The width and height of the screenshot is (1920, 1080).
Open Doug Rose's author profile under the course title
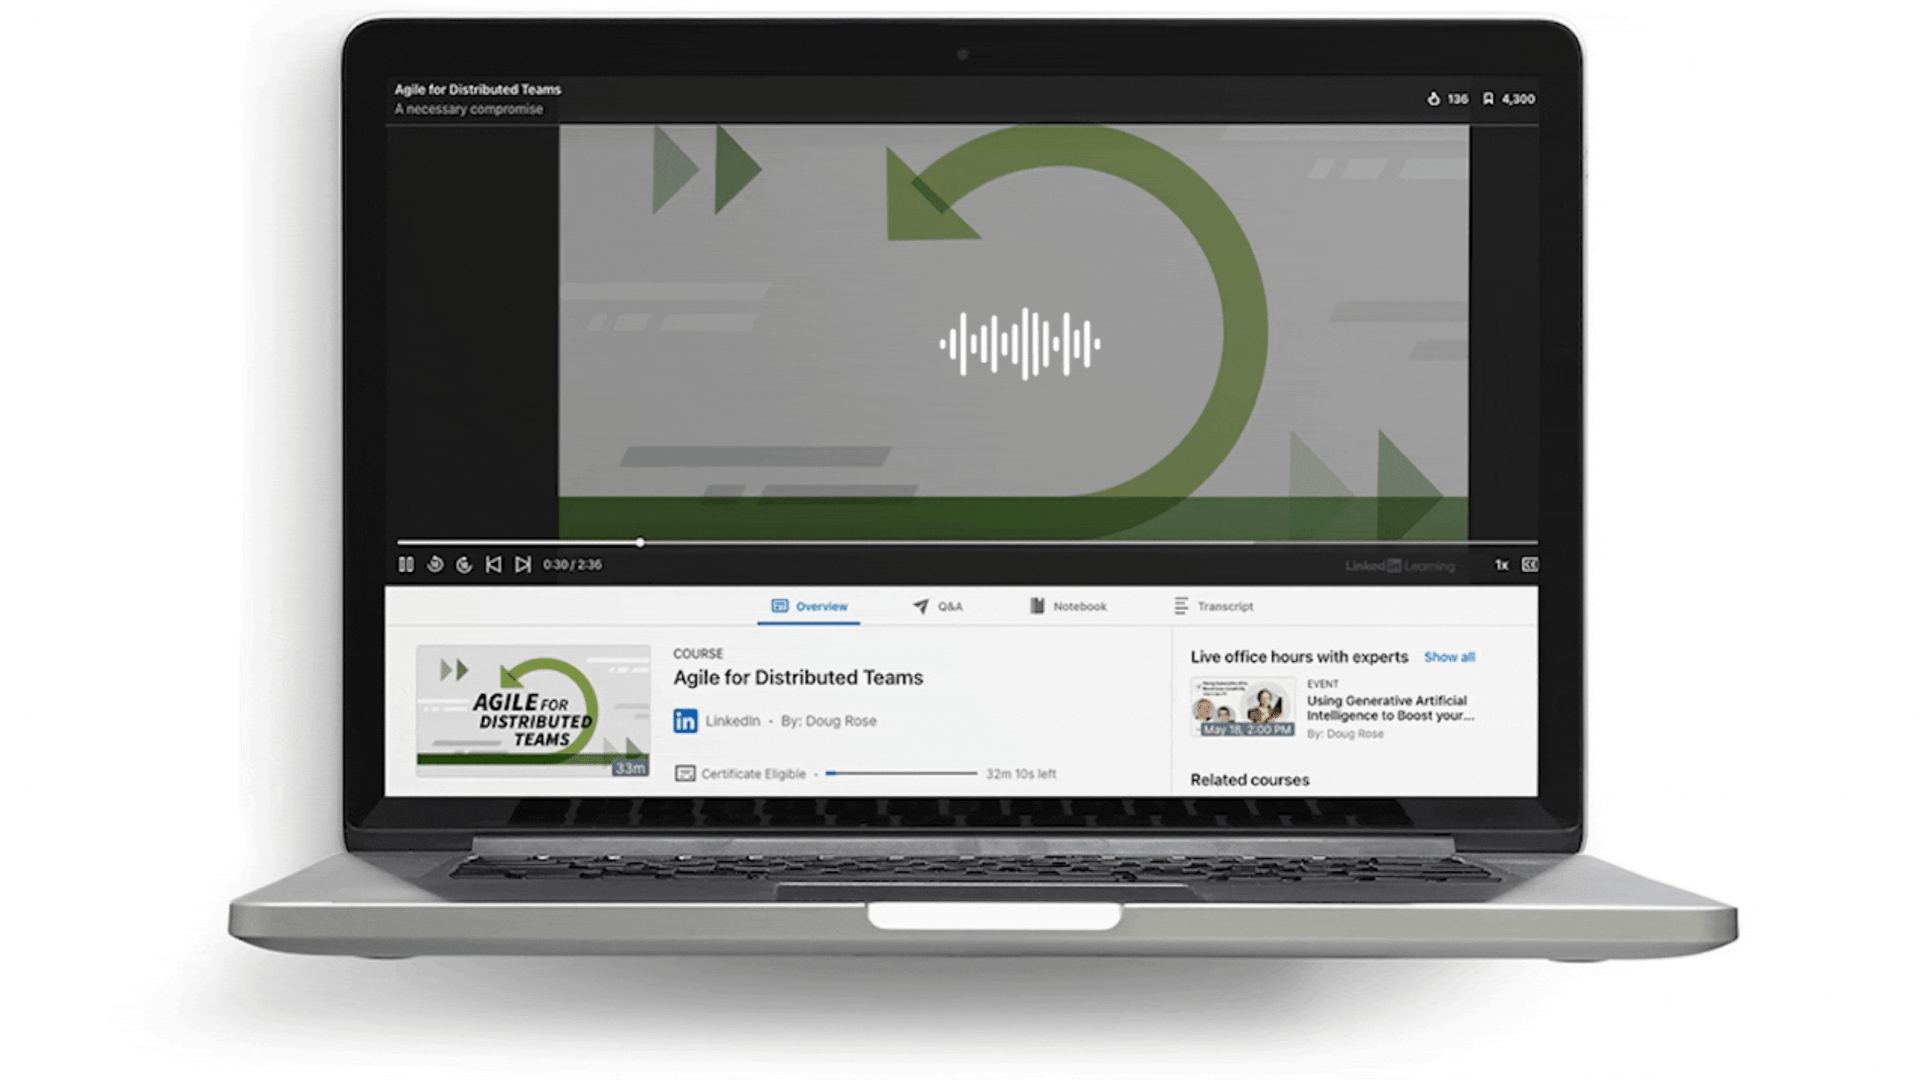[x=828, y=721]
